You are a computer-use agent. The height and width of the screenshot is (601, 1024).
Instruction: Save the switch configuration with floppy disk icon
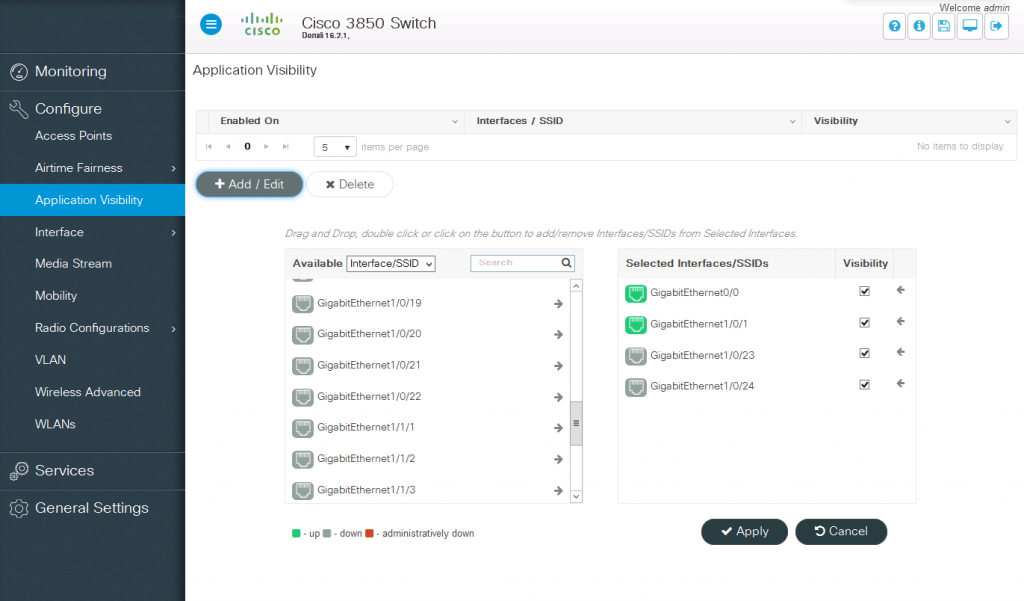point(944,25)
